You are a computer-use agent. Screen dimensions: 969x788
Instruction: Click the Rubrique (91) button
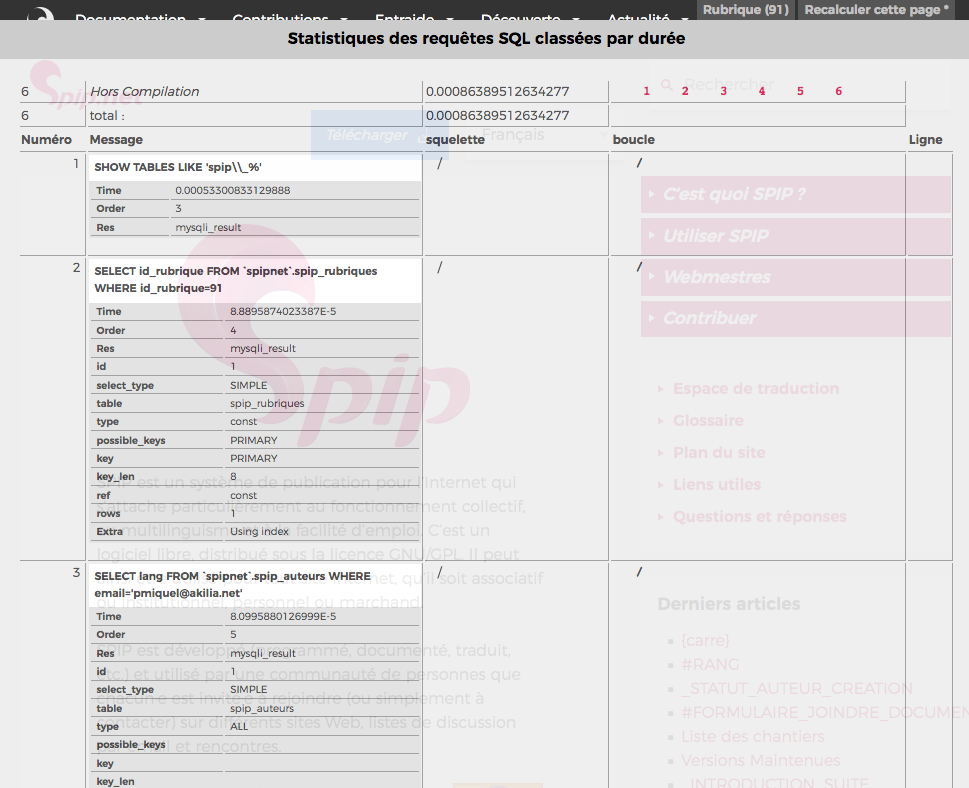click(745, 10)
